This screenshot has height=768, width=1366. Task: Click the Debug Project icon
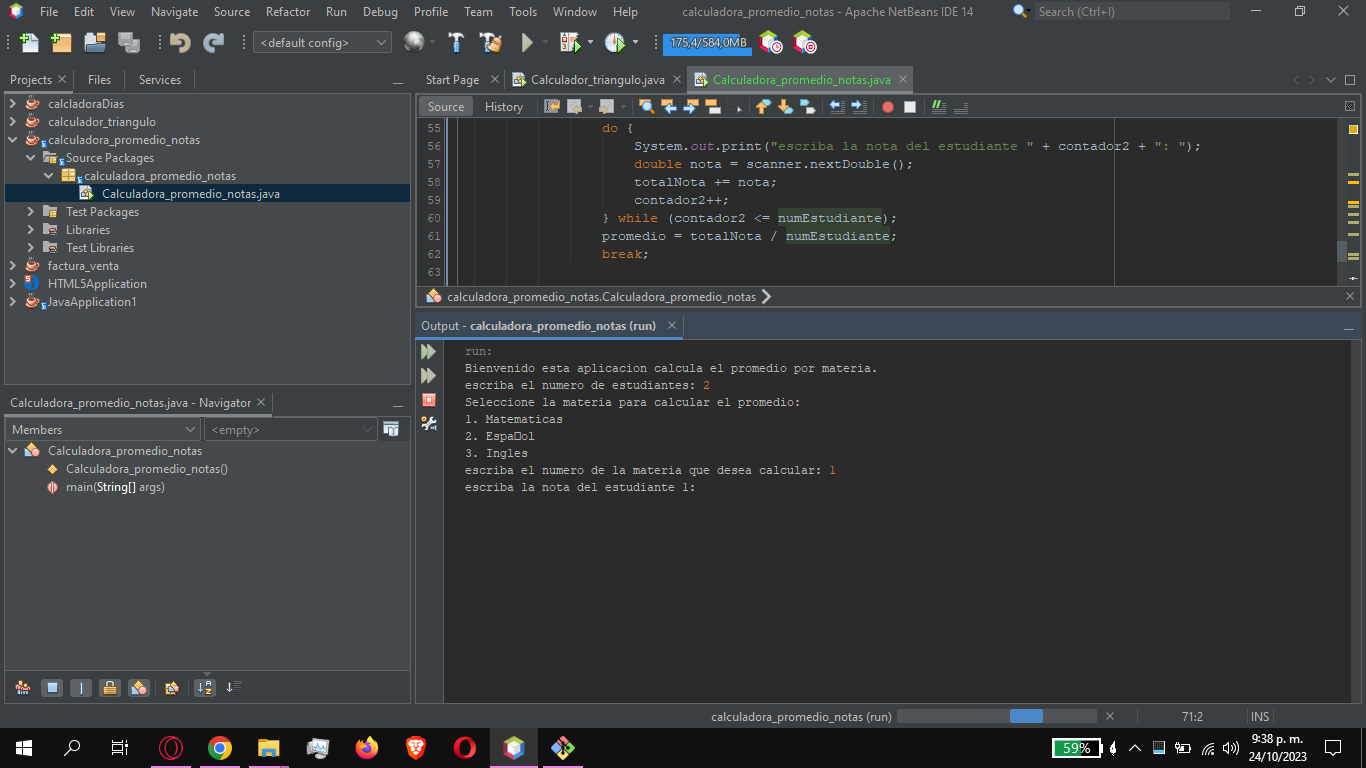point(571,42)
